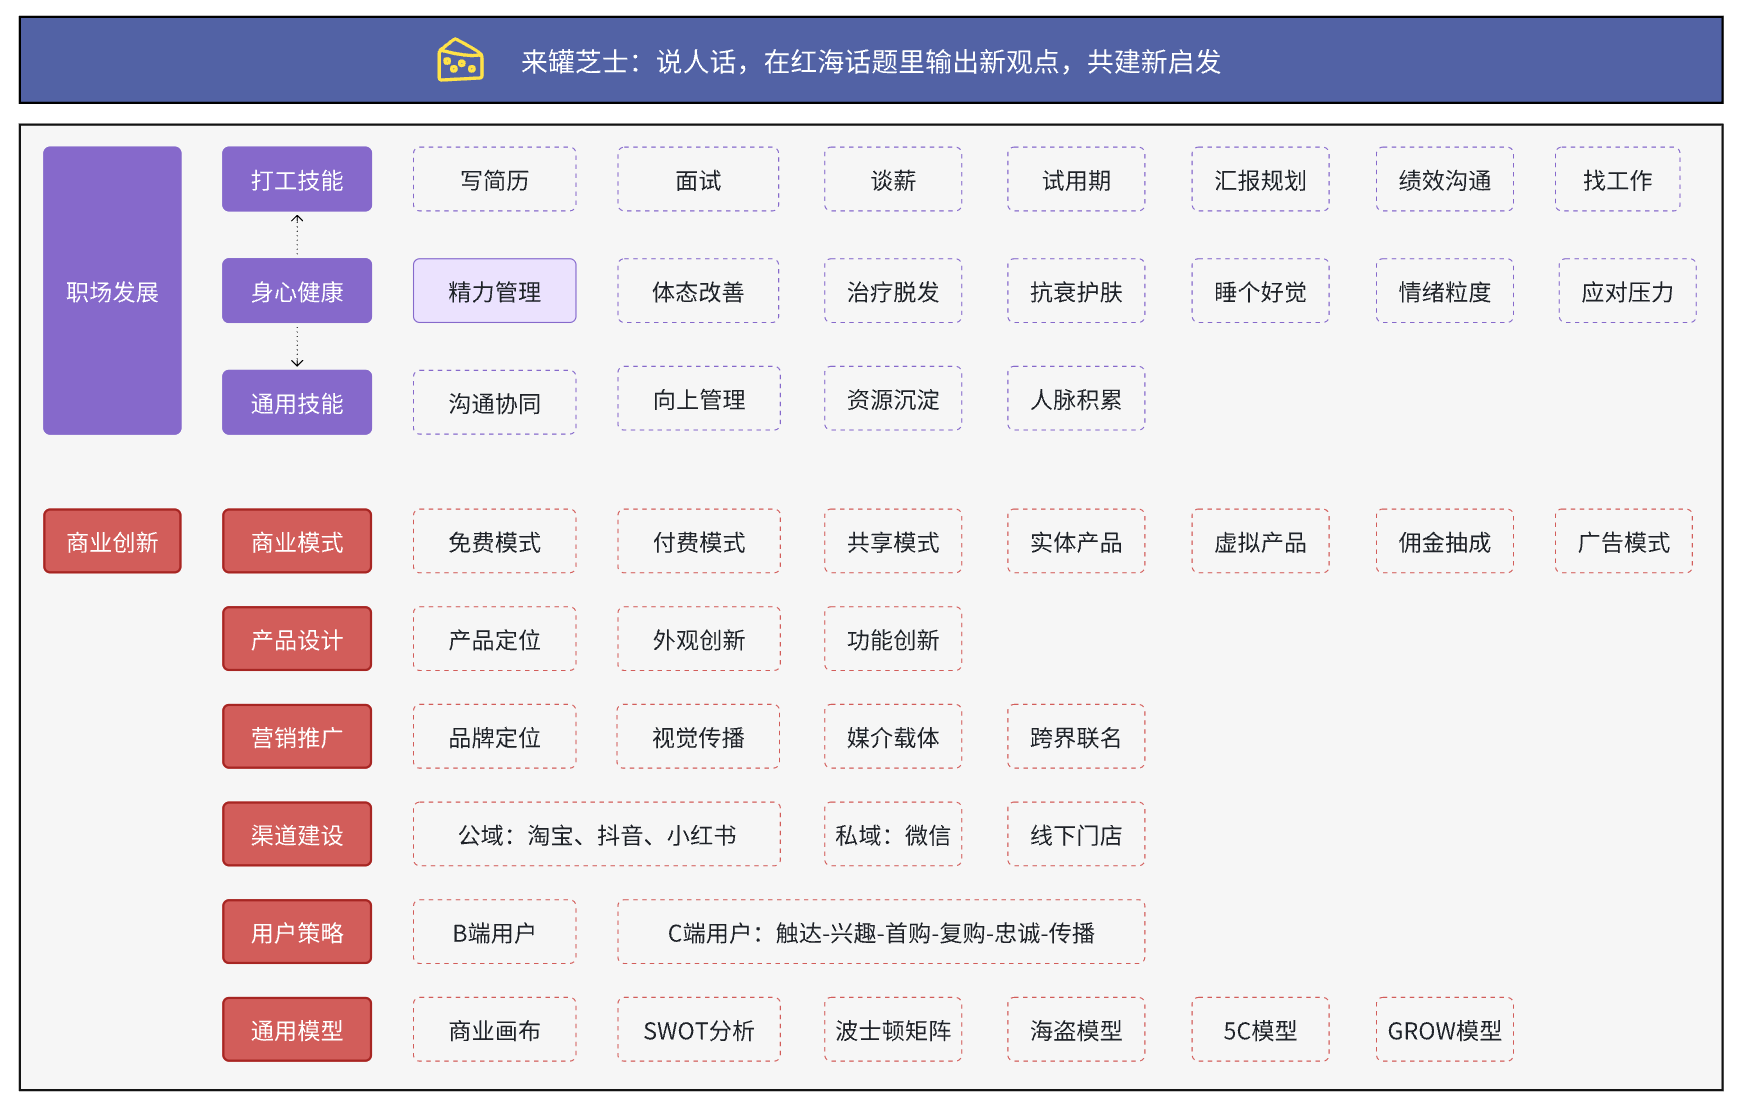Open the 体态改善 topic box
Image resolution: width=1746 pixels, height=1104 pixels.
point(698,291)
